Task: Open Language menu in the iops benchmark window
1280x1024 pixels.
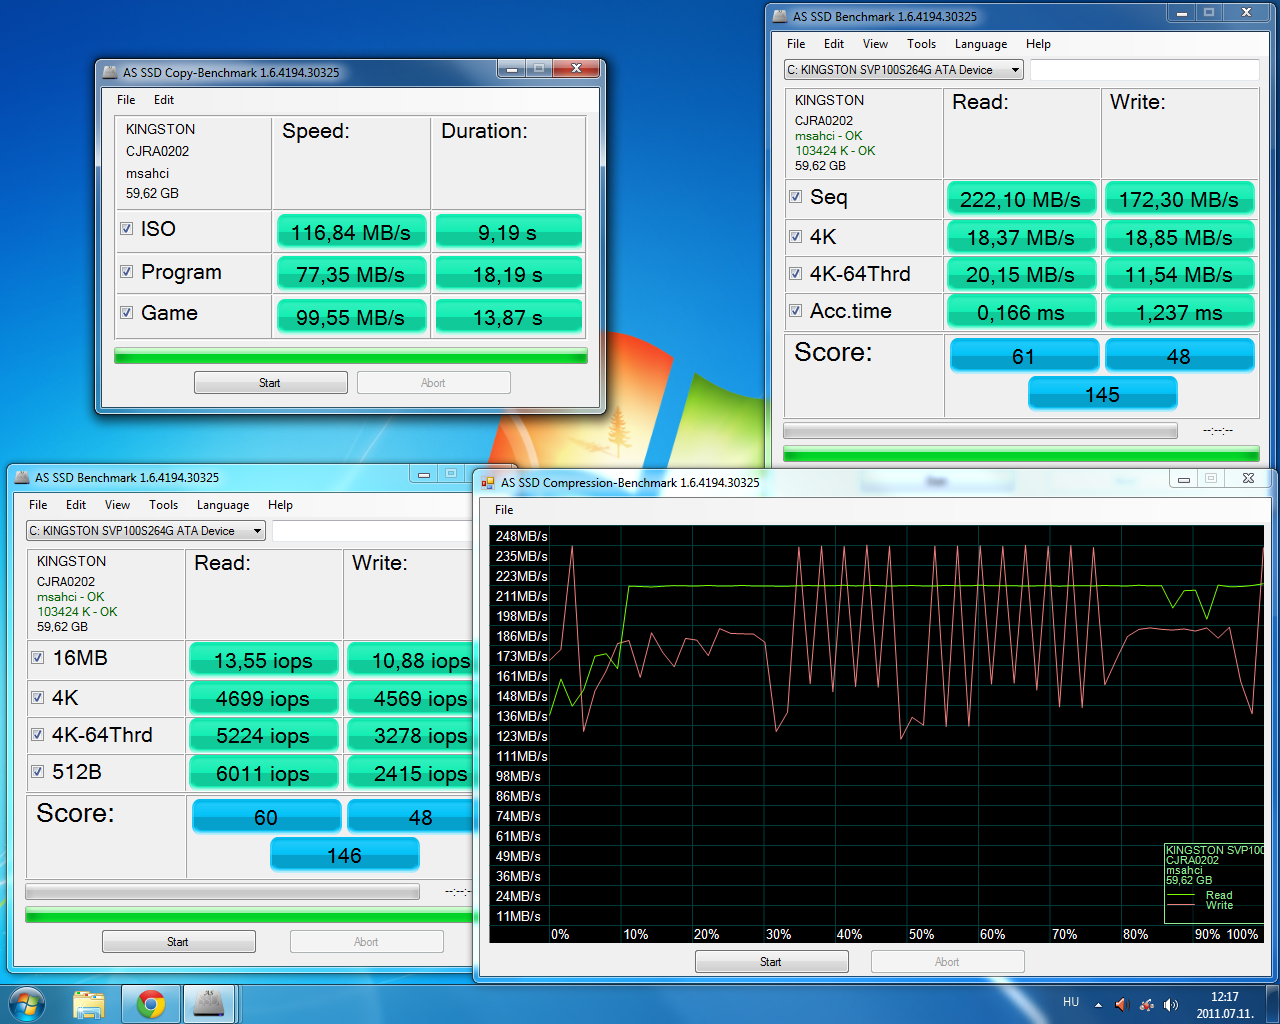Action: (223, 505)
